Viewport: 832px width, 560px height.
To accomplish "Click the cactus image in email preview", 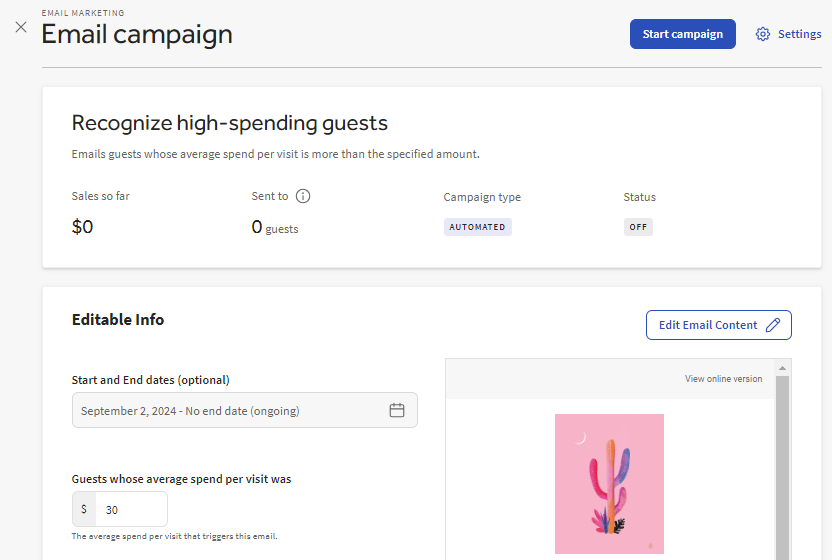I will pos(609,484).
